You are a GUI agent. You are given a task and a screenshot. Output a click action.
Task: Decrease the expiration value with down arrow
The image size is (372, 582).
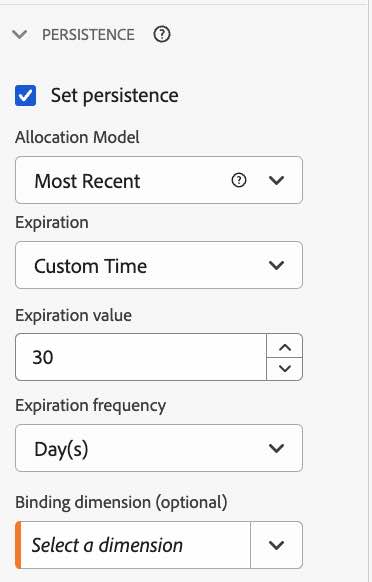[x=285, y=369]
